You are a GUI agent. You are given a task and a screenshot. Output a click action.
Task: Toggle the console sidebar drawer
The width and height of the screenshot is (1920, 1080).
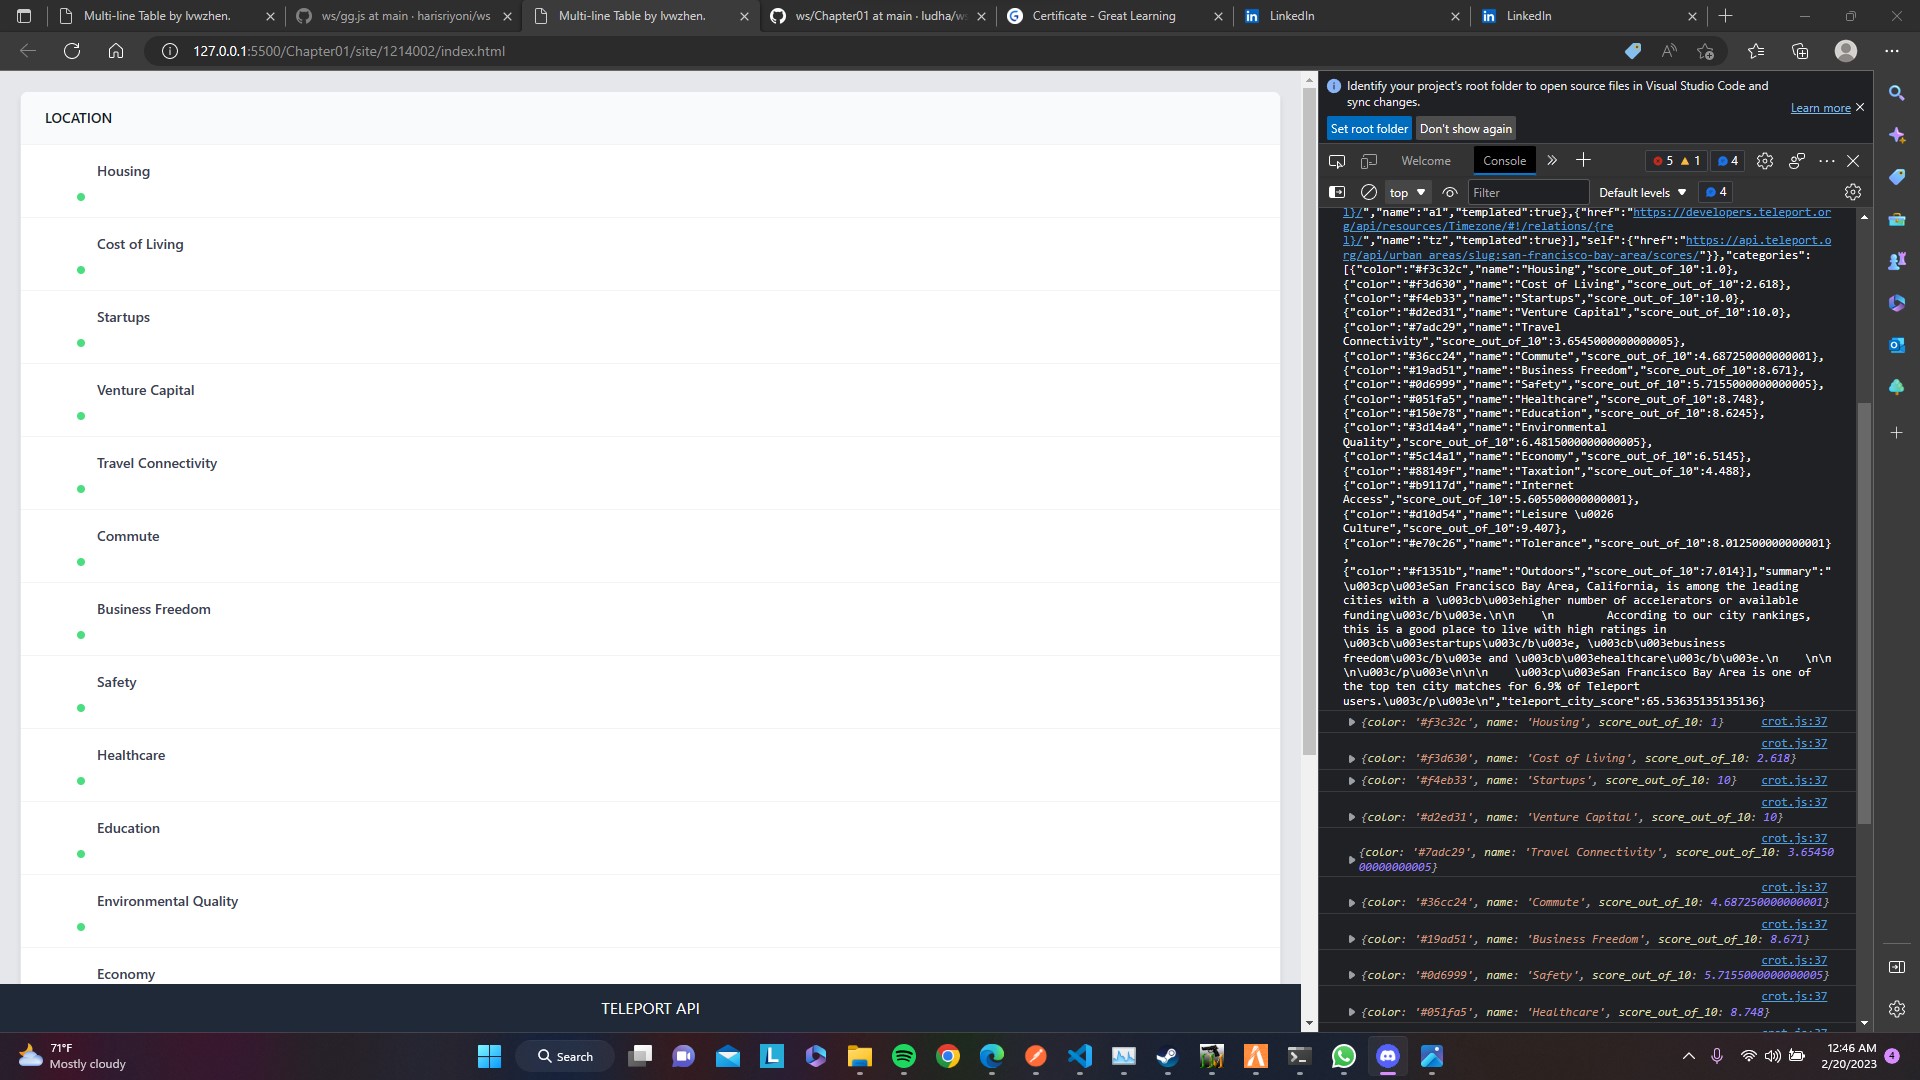pyautogui.click(x=1337, y=191)
